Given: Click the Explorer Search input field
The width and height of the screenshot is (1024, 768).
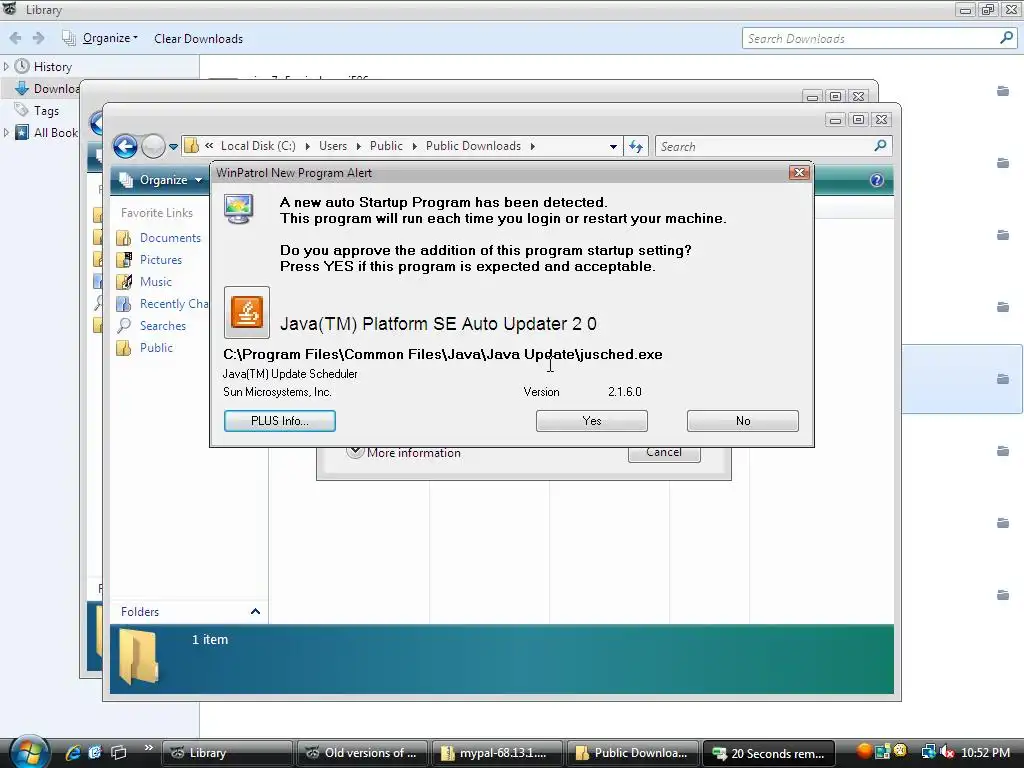Looking at the screenshot, I should click(764, 147).
